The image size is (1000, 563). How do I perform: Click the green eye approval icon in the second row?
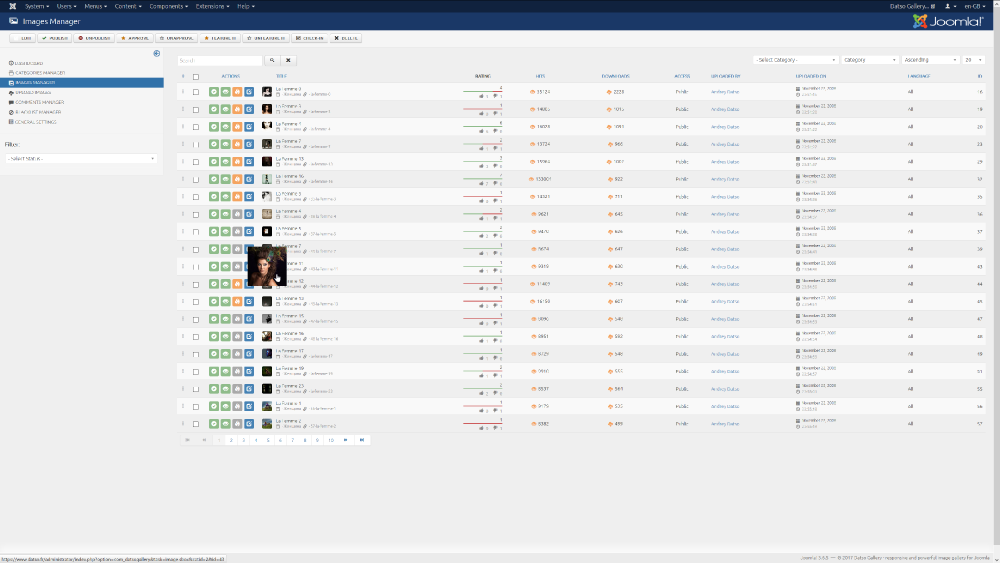(x=225, y=109)
